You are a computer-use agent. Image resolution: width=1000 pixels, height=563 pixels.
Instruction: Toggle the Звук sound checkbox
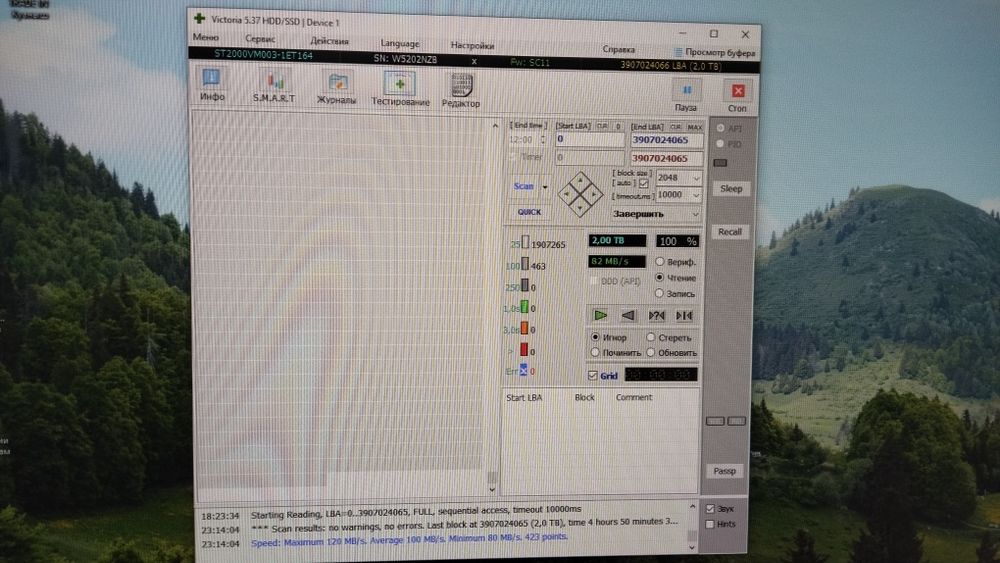click(x=710, y=509)
